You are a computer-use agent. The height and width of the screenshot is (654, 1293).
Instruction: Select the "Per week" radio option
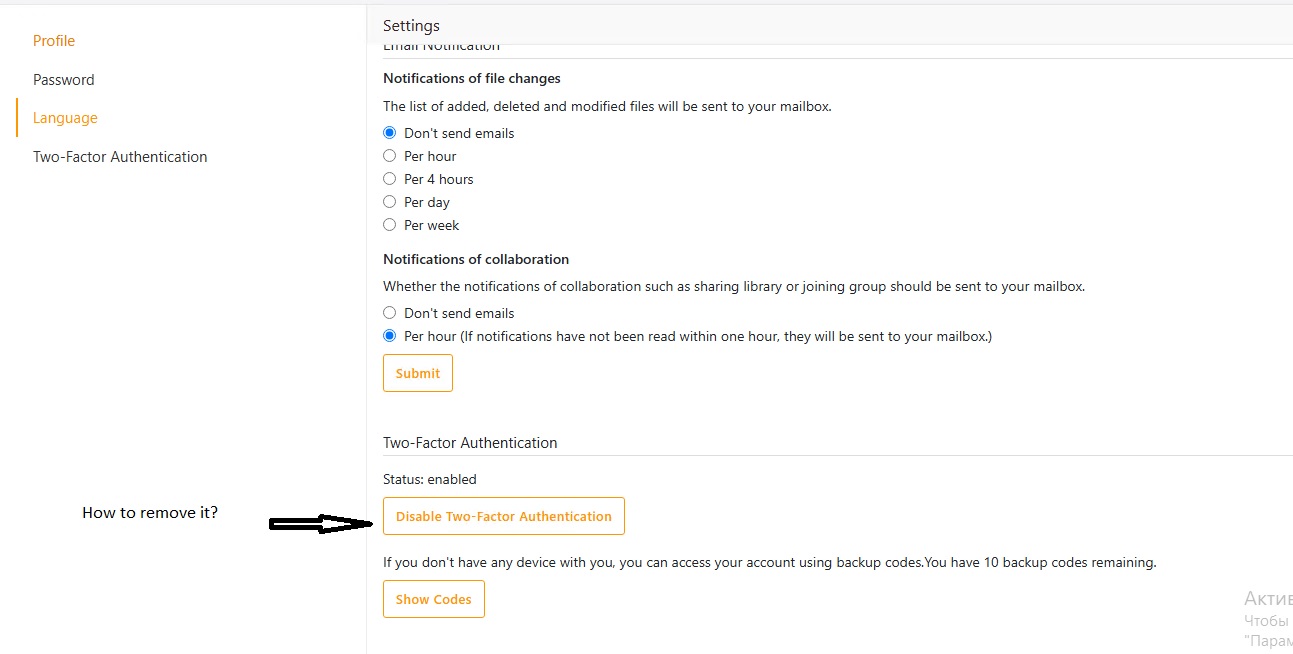coord(390,225)
